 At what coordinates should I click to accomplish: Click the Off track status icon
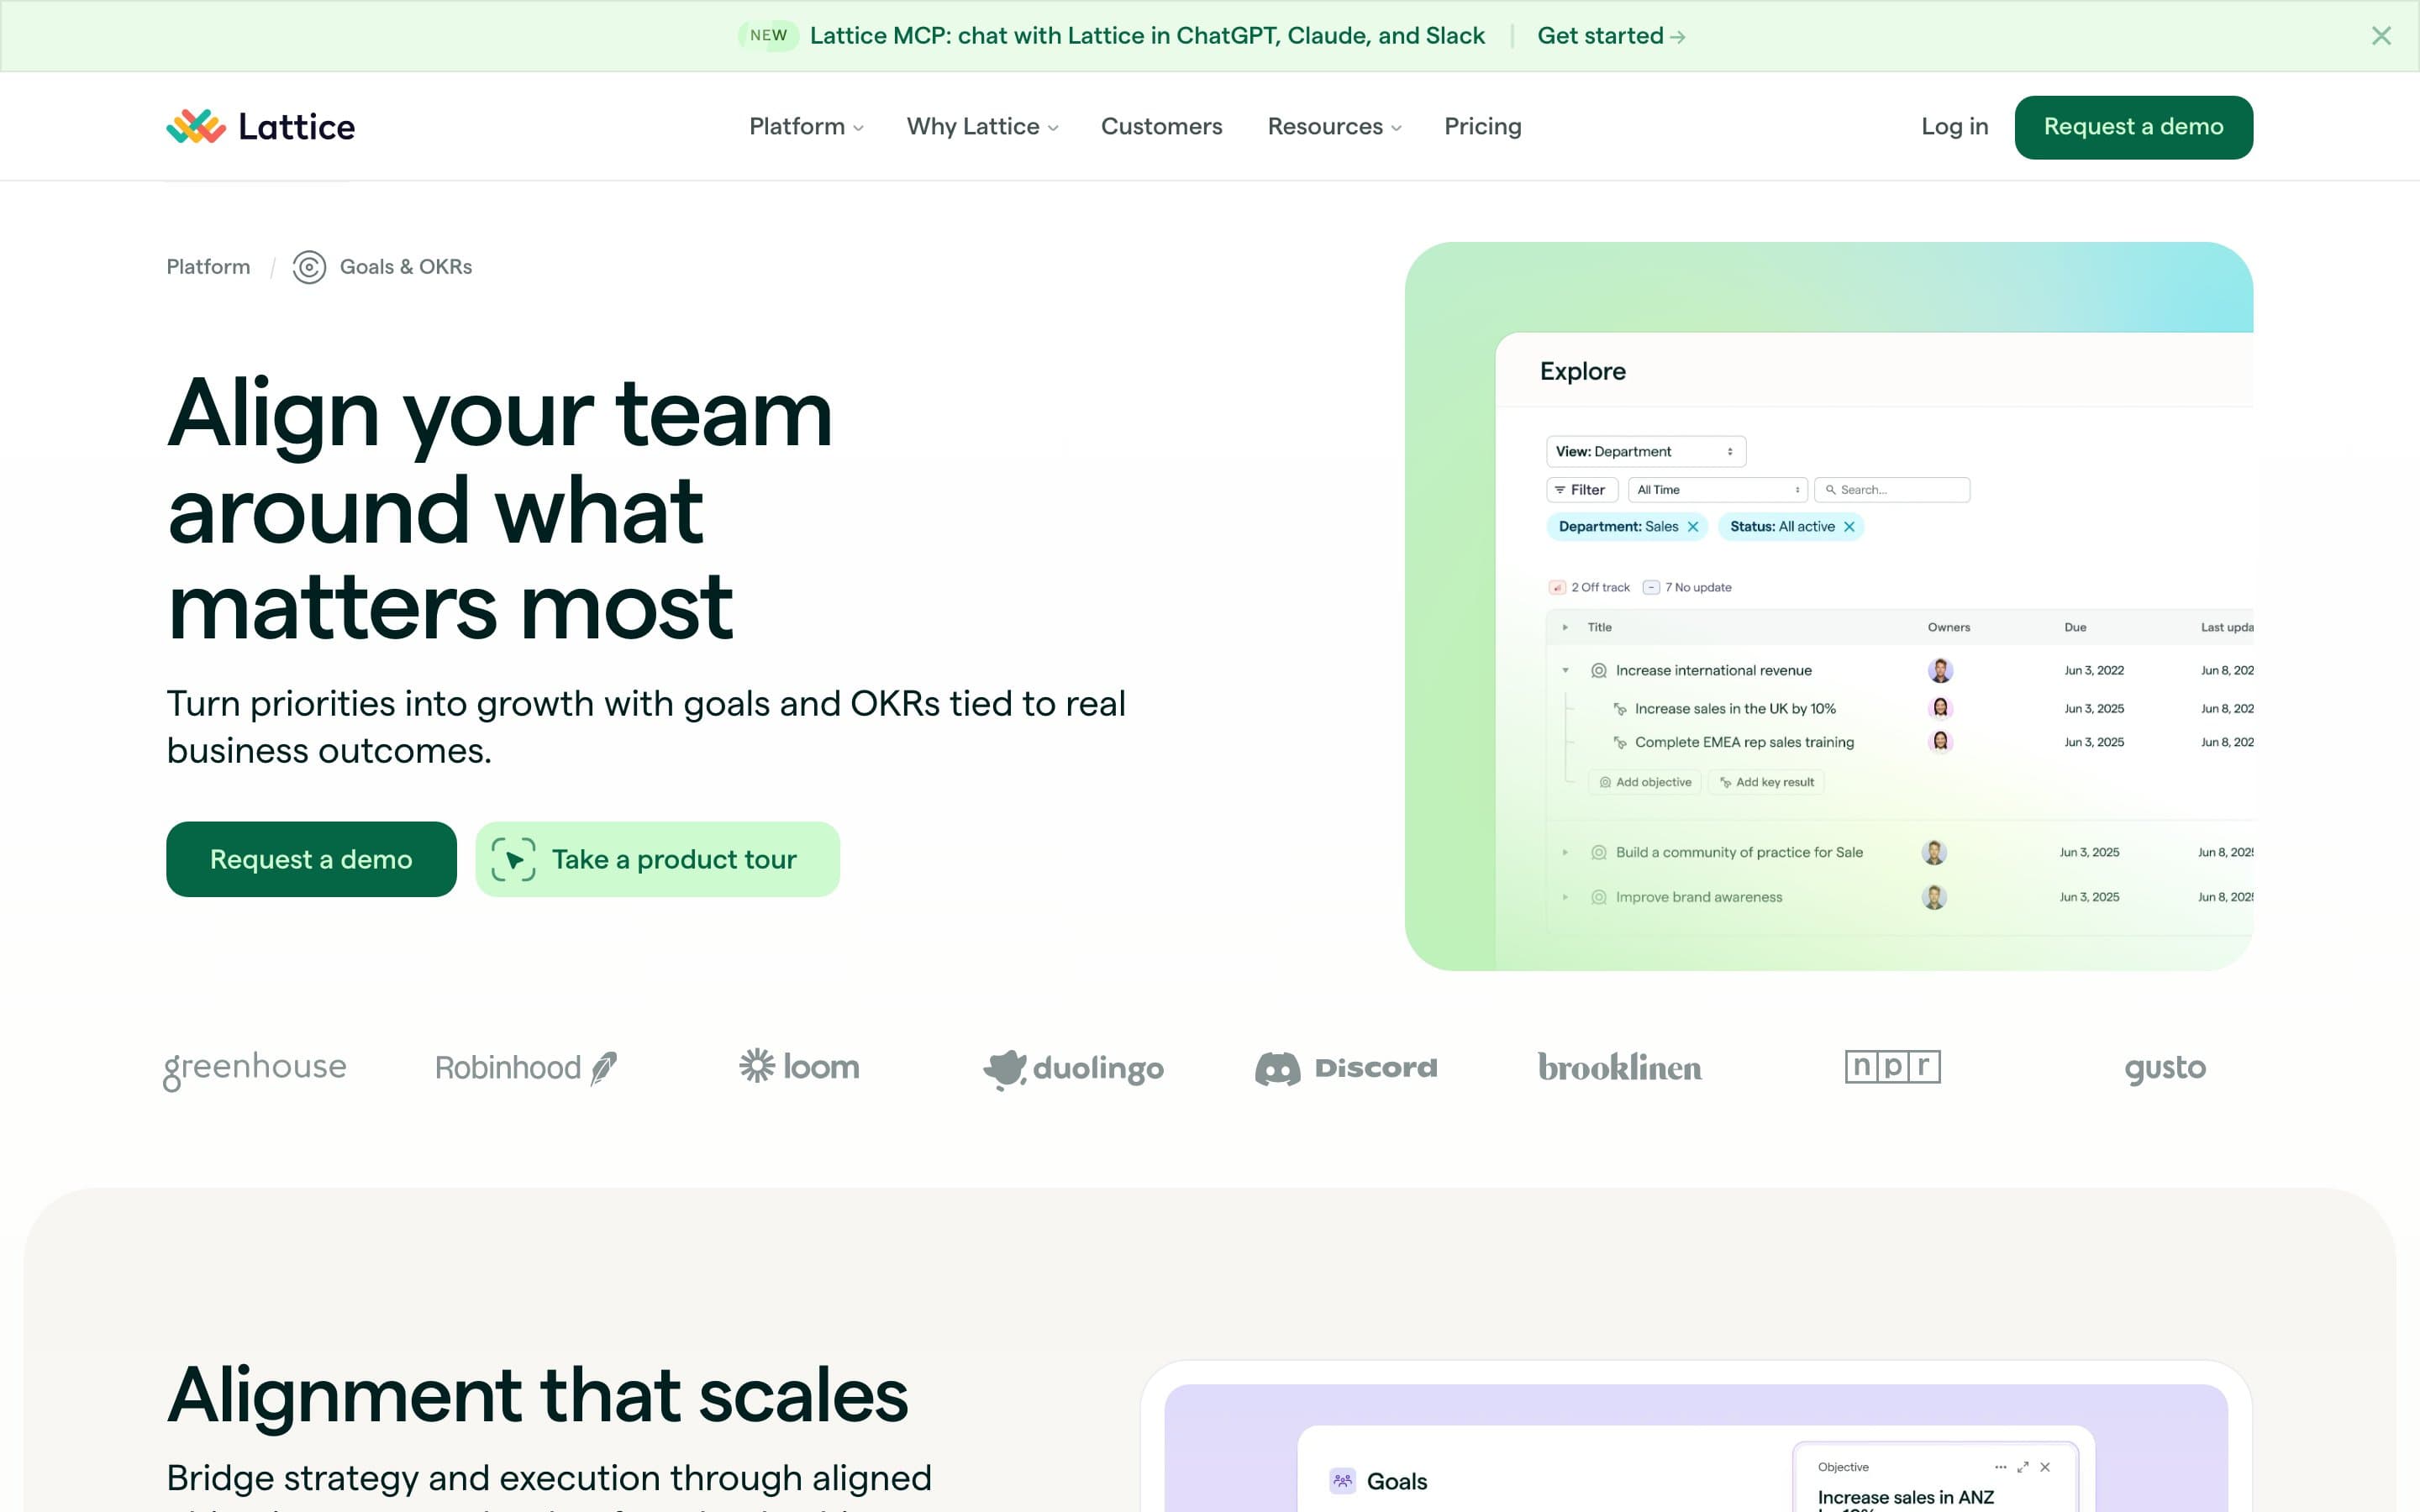(1557, 587)
